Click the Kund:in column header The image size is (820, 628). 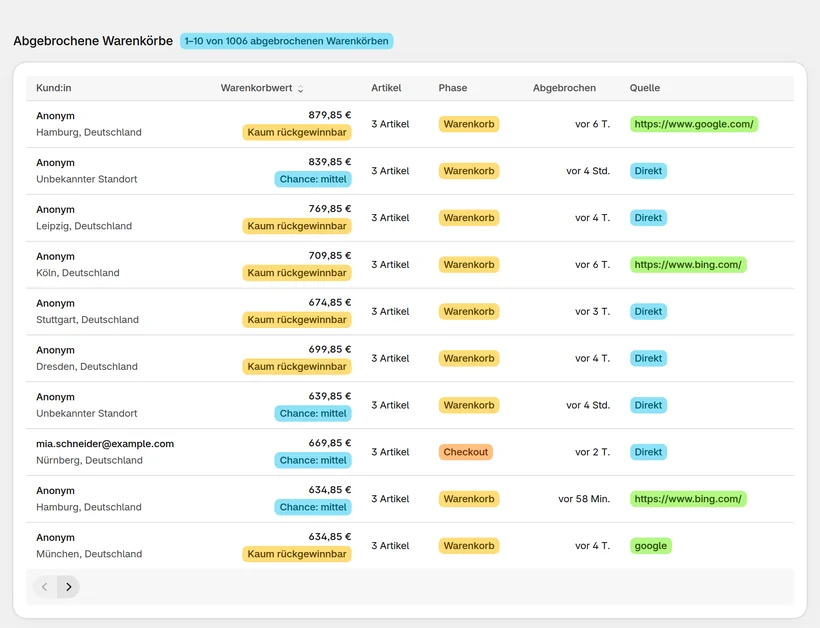54,88
